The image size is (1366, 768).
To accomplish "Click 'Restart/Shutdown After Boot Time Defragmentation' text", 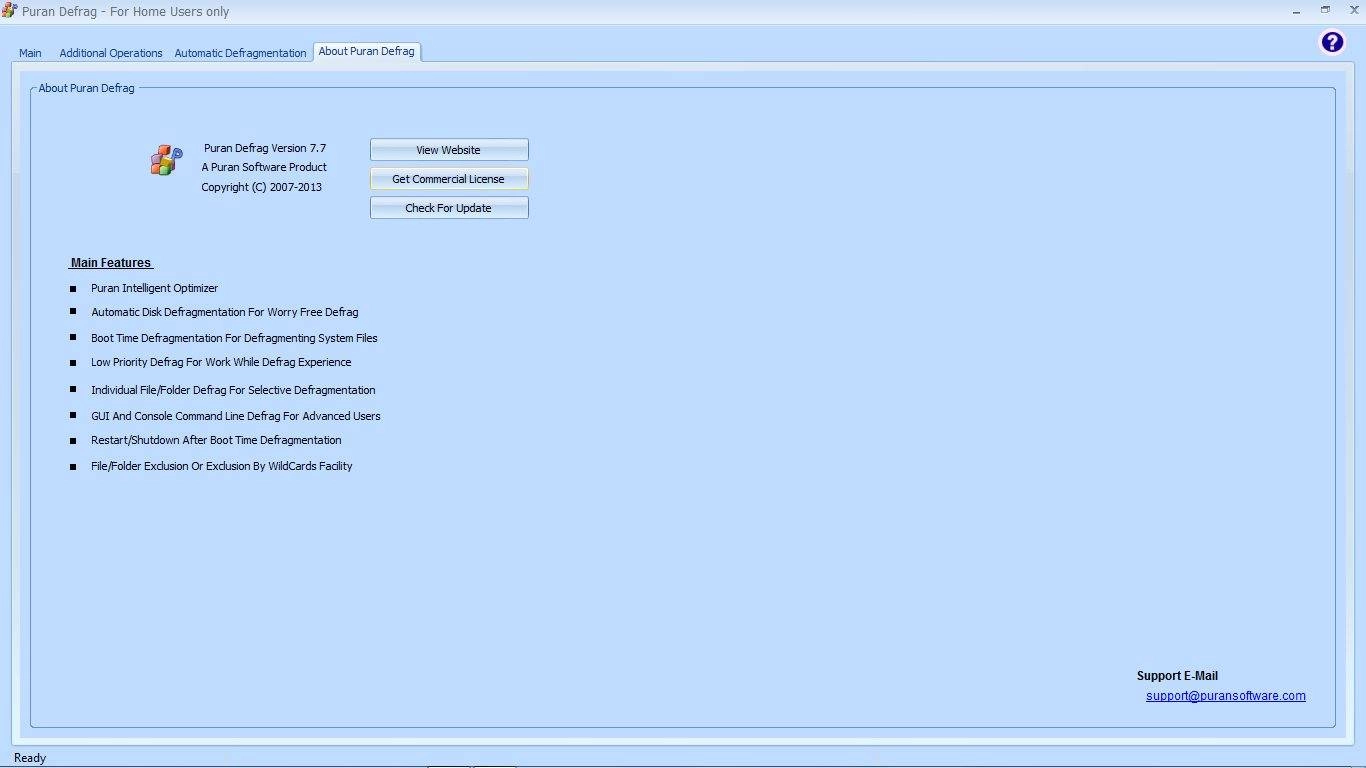I will (216, 440).
